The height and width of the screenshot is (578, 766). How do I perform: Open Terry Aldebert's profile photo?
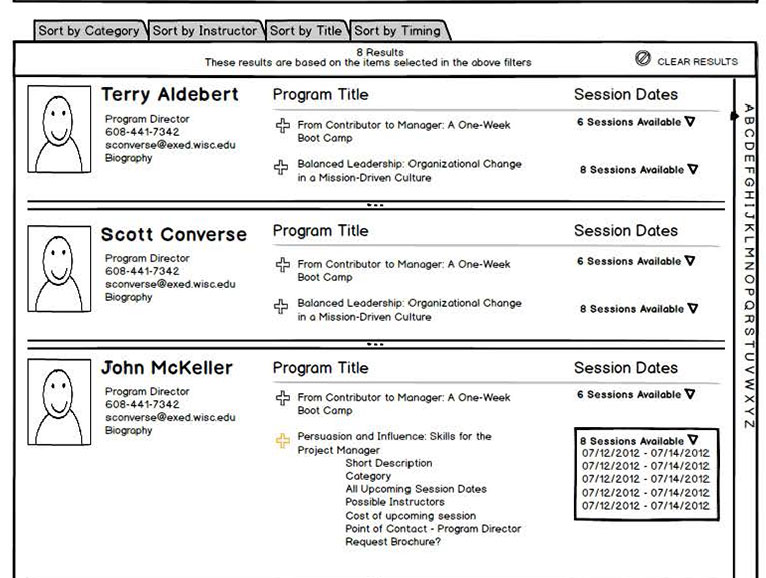pos(59,129)
